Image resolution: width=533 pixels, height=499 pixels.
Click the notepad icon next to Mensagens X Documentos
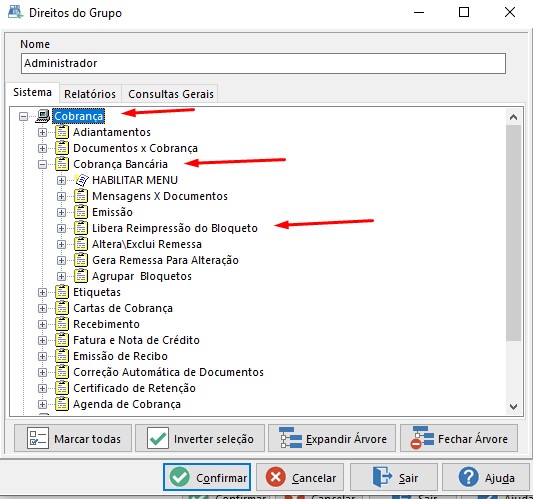coord(81,196)
